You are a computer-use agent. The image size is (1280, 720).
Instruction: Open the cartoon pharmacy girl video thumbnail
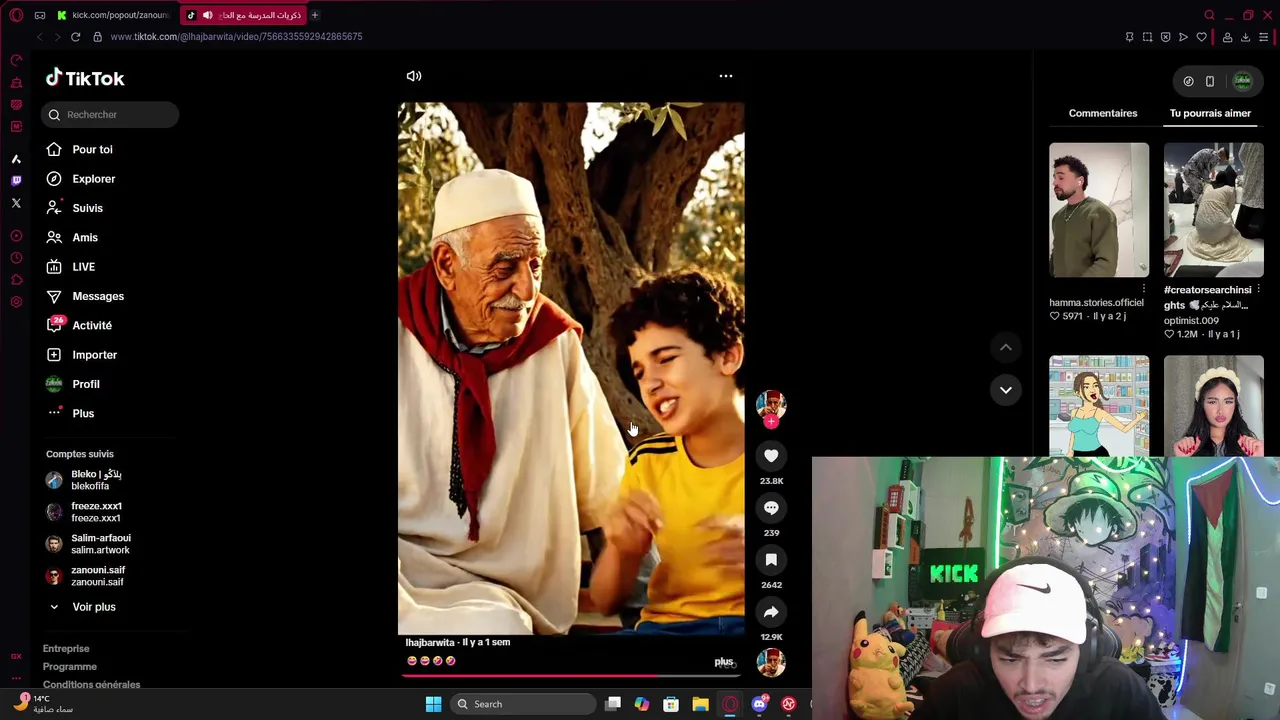pos(1099,406)
